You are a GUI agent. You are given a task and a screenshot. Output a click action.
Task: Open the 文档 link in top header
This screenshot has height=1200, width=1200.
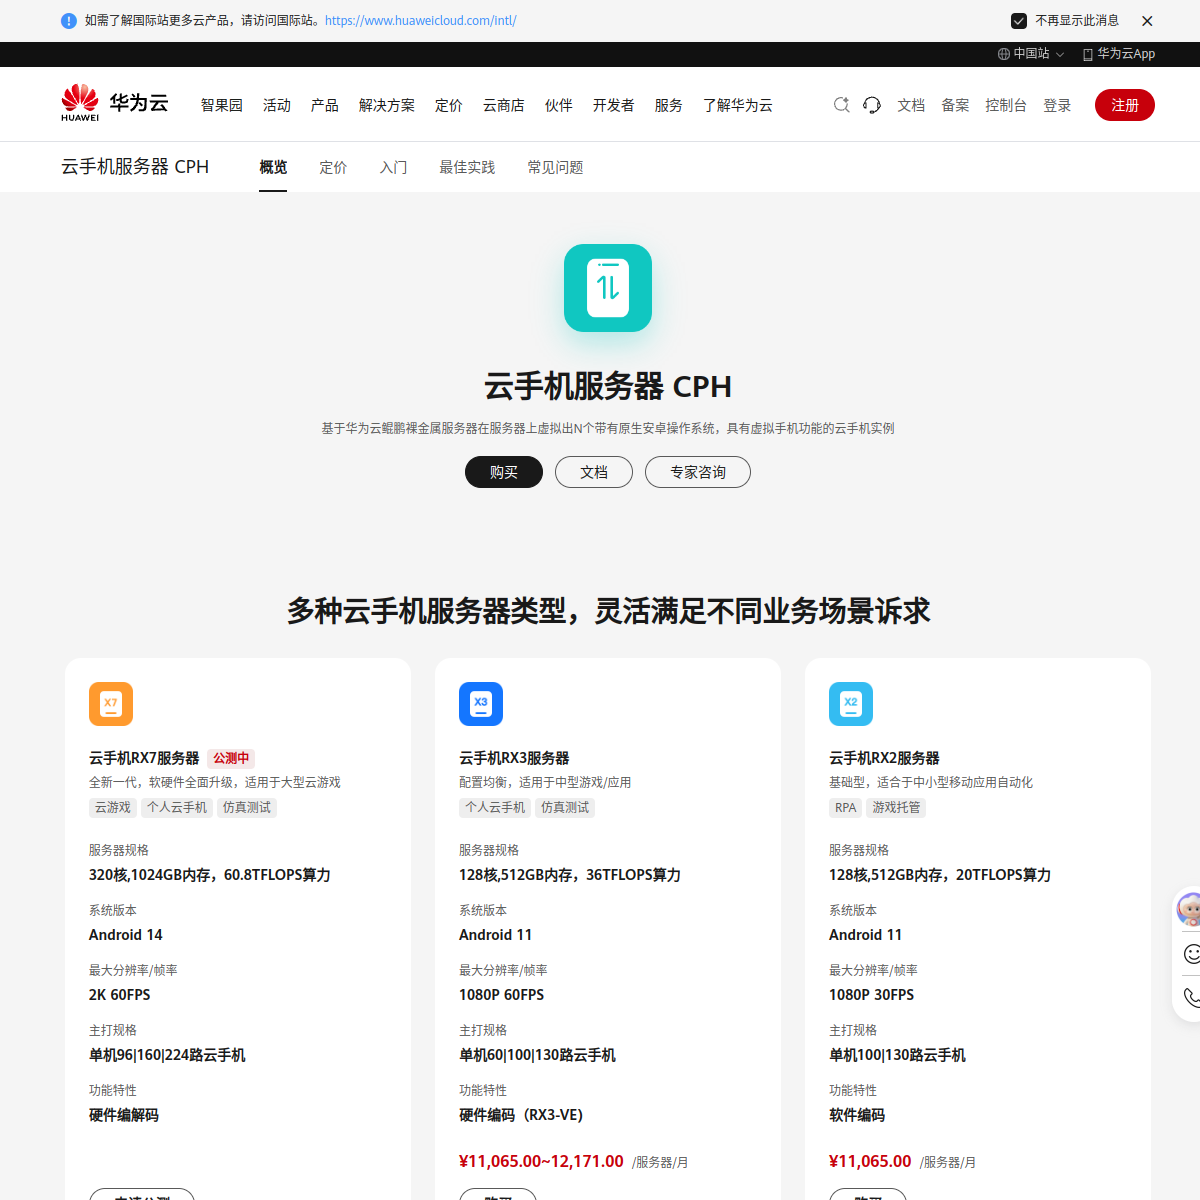pos(911,105)
